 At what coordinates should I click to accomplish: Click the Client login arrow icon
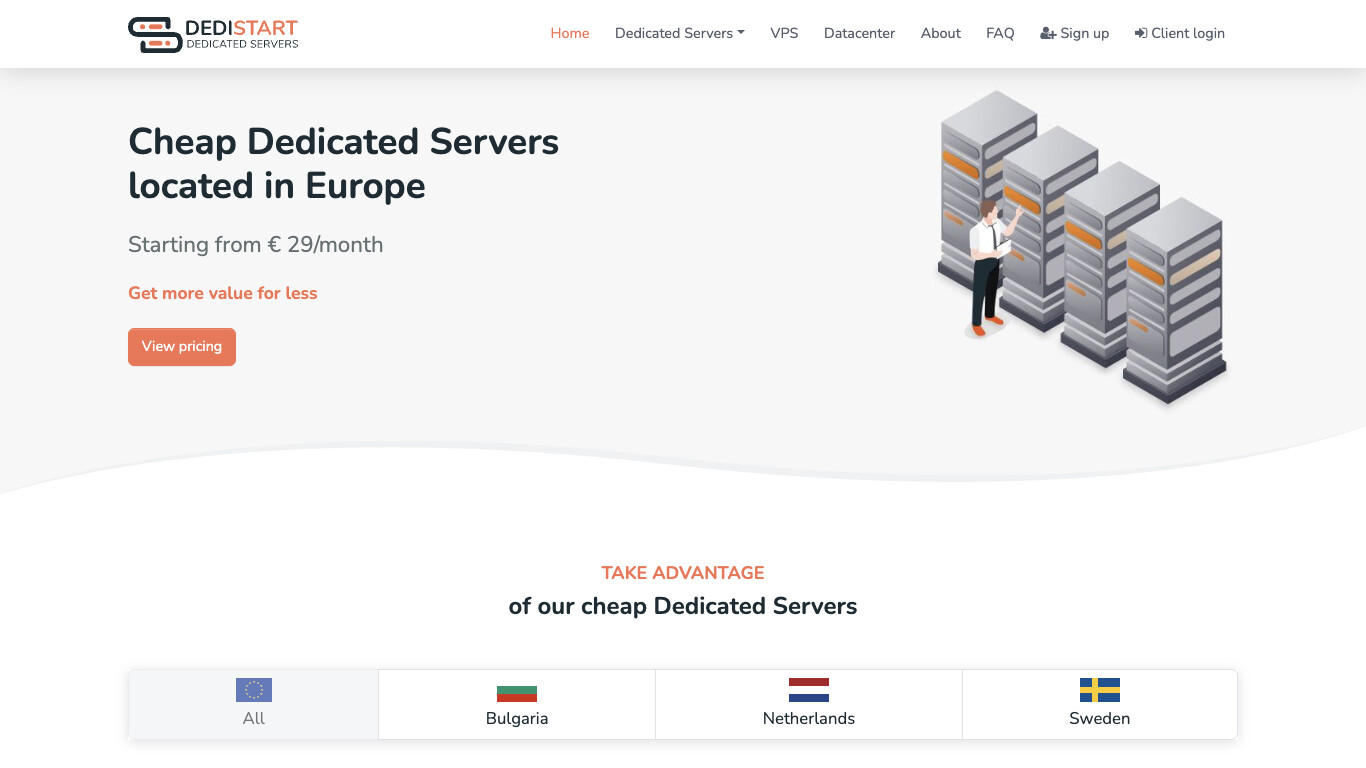pos(1141,33)
